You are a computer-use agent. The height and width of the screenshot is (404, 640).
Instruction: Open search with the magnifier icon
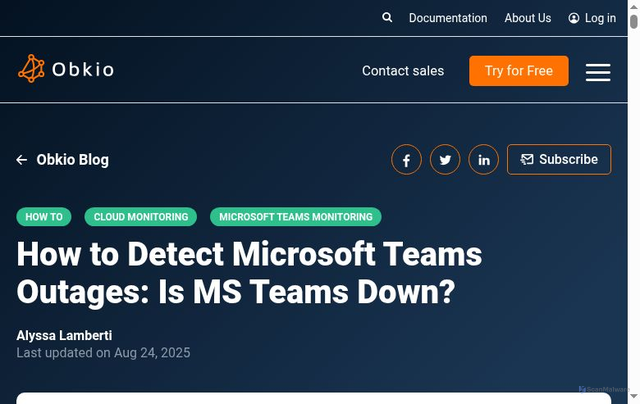pyautogui.click(x=387, y=18)
